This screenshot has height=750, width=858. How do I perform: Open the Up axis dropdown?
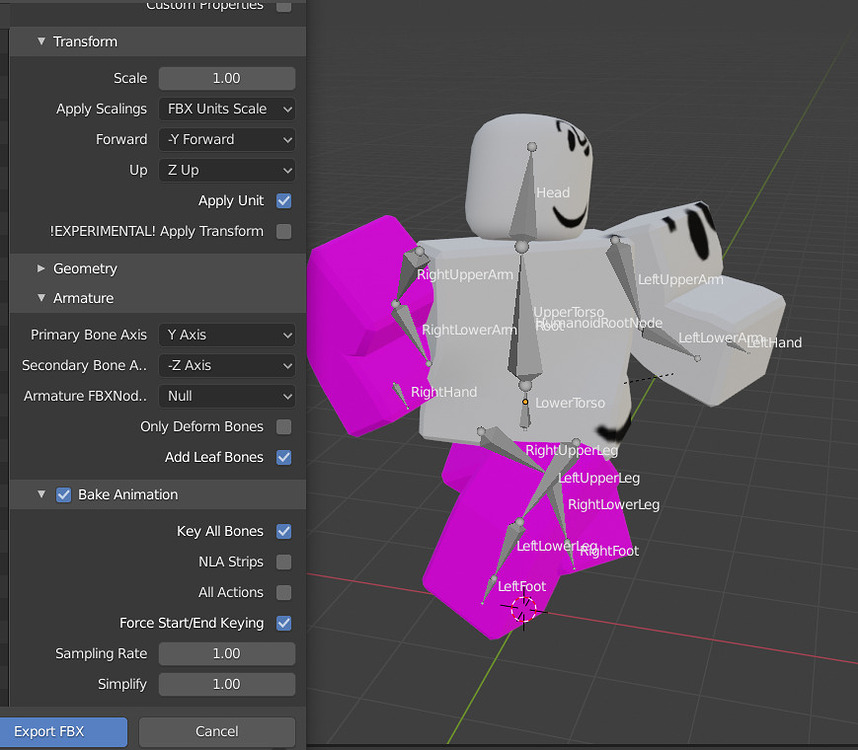227,170
